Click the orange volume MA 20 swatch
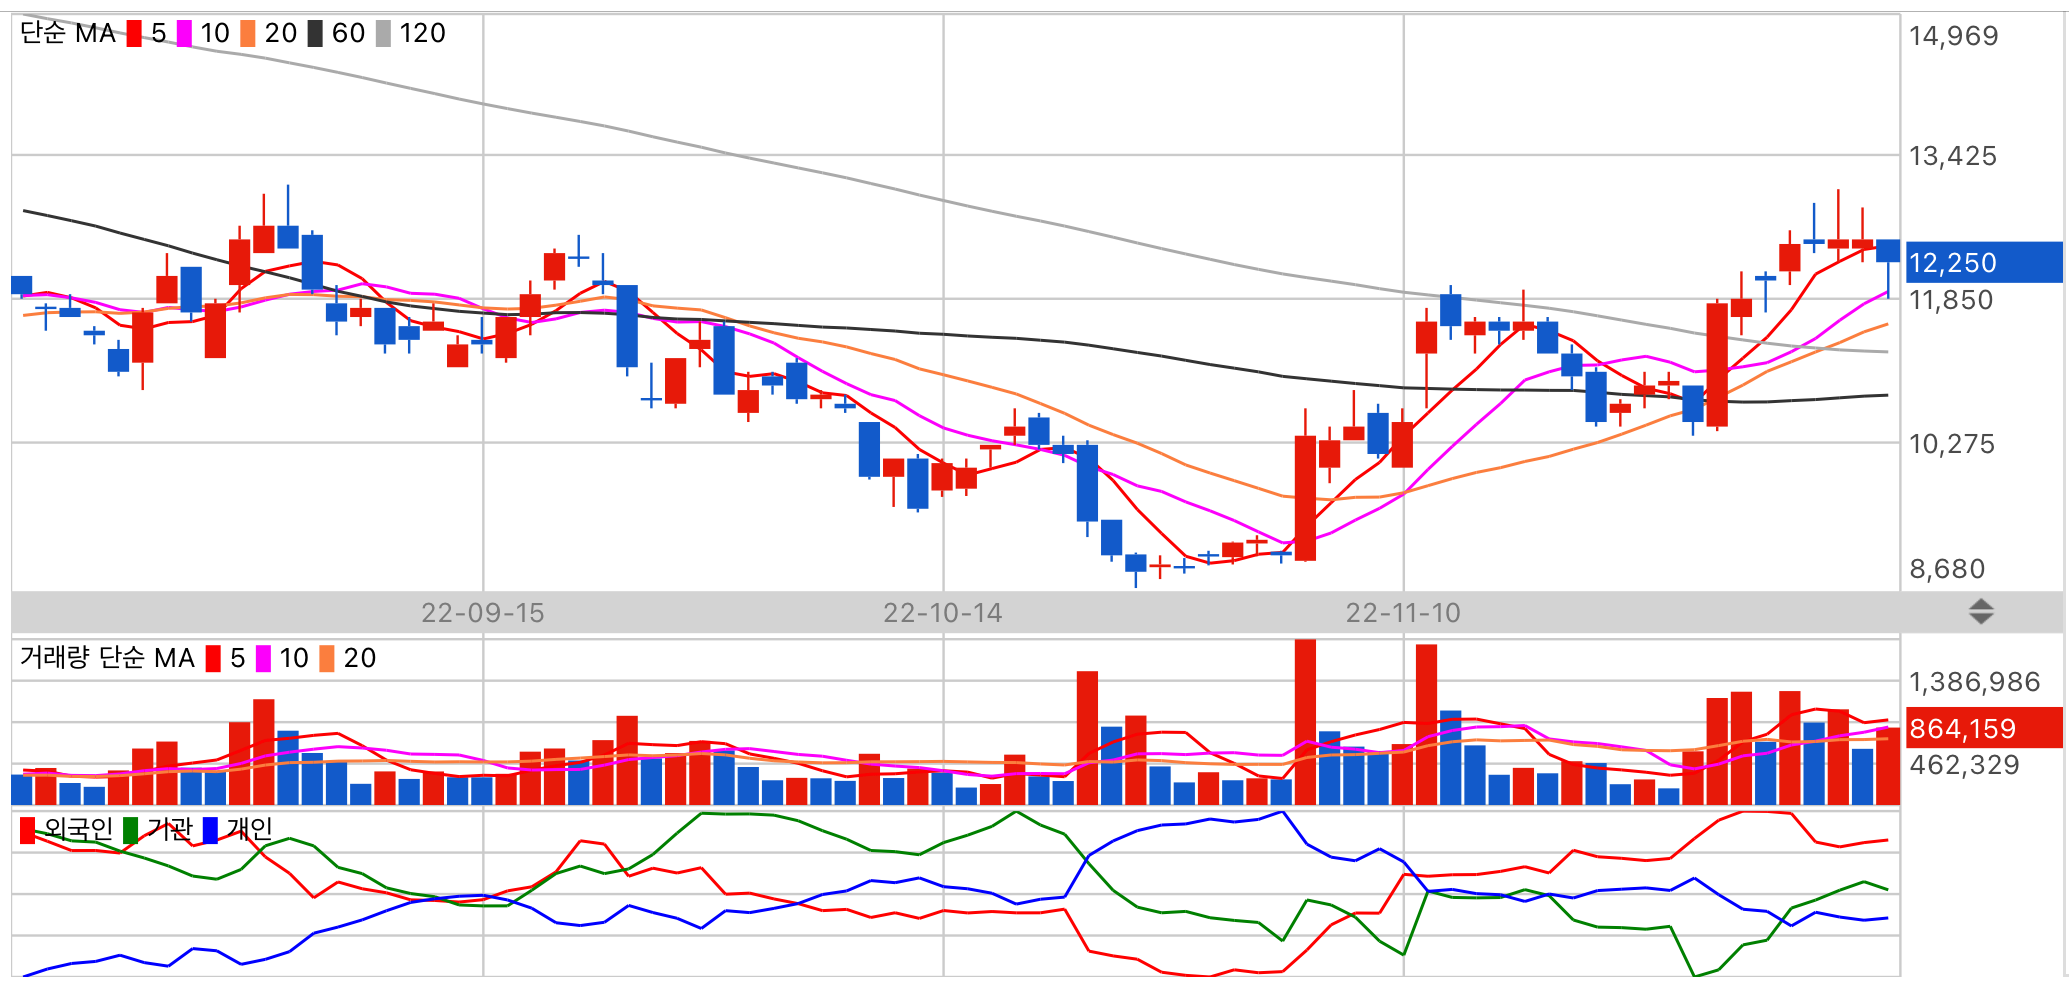 click(x=327, y=658)
